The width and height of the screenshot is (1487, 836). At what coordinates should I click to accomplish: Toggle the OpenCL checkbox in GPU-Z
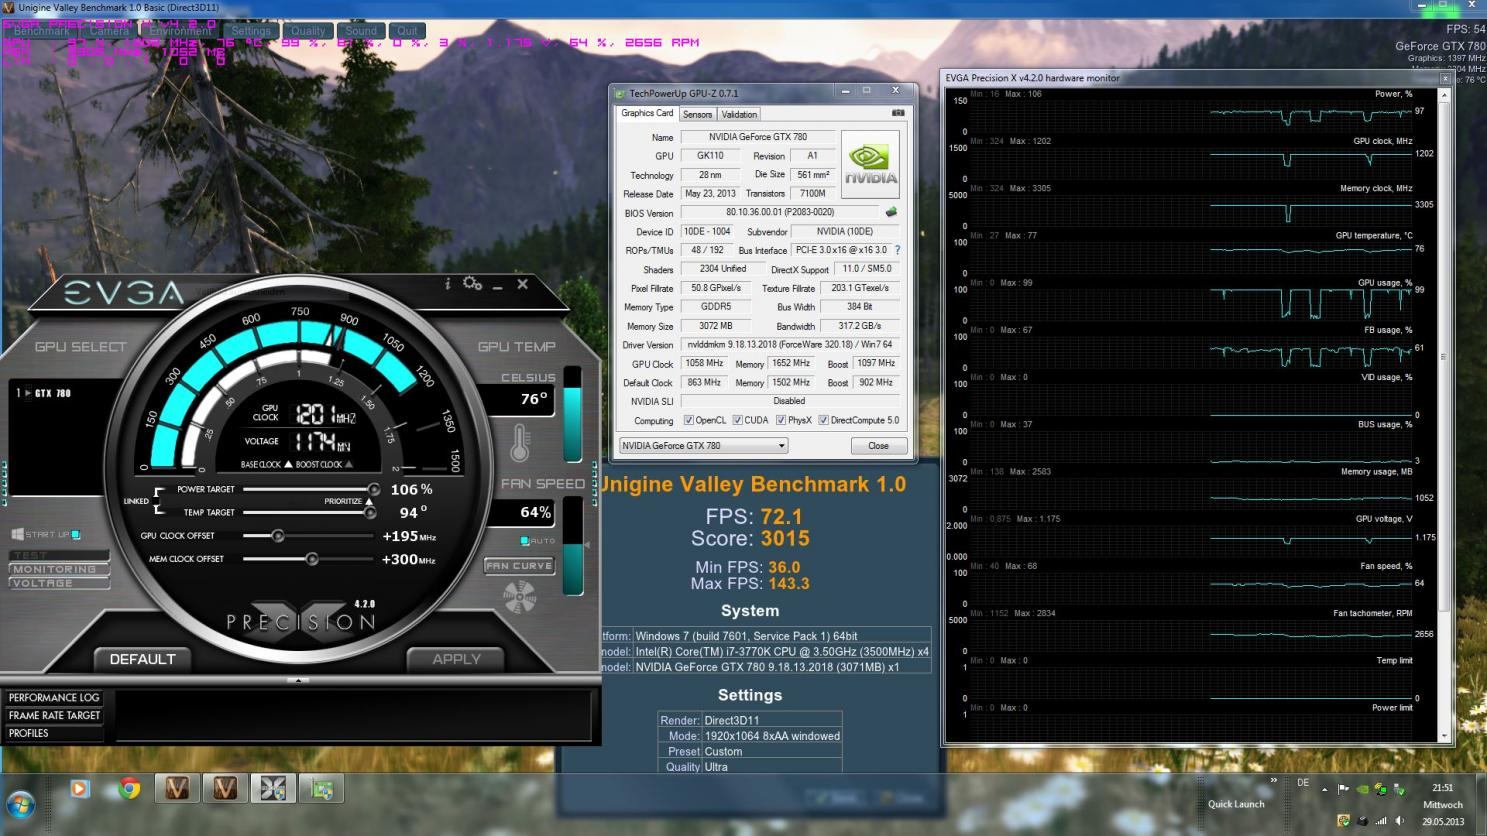pyautogui.click(x=688, y=420)
